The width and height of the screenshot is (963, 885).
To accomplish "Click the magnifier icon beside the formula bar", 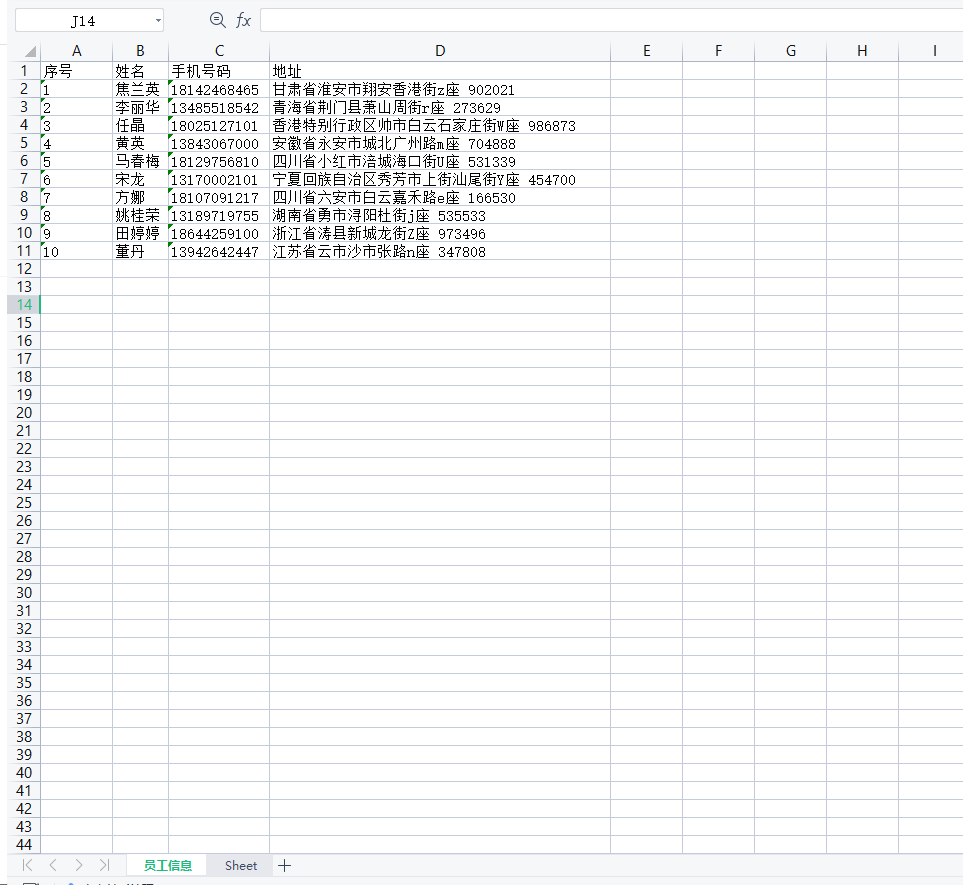I will [x=217, y=19].
